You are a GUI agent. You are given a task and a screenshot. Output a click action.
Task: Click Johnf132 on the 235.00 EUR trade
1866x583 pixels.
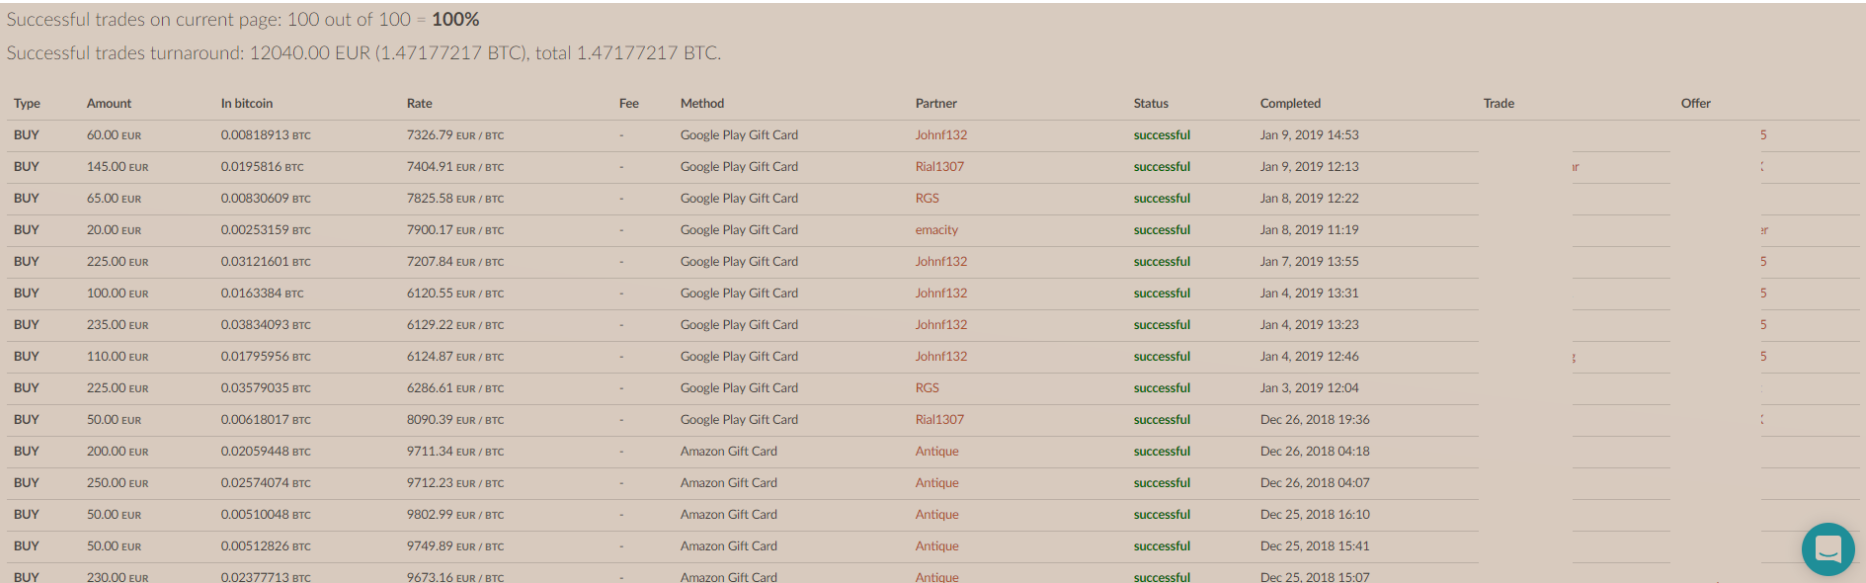coord(941,325)
